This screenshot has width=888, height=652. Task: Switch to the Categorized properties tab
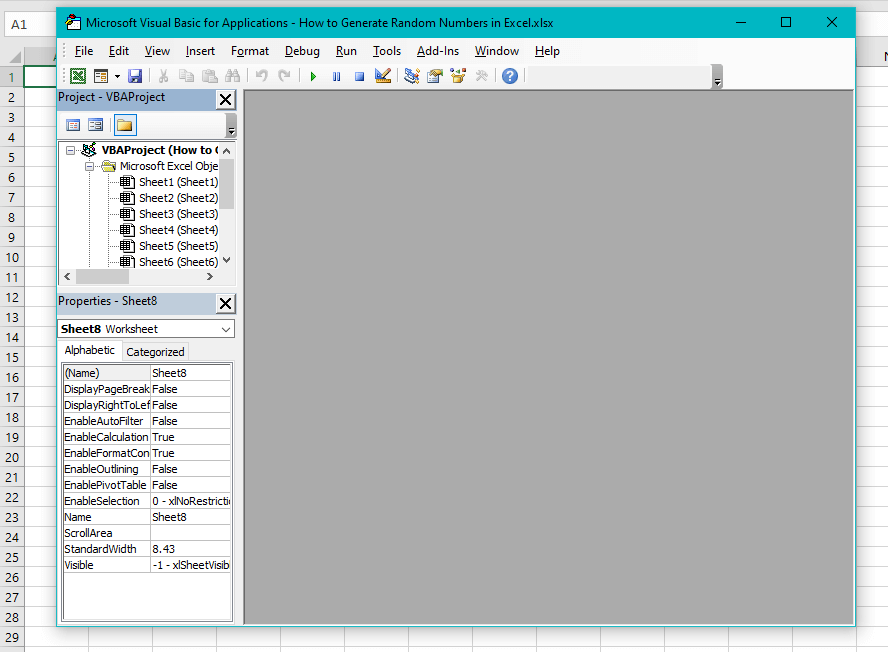pos(155,351)
